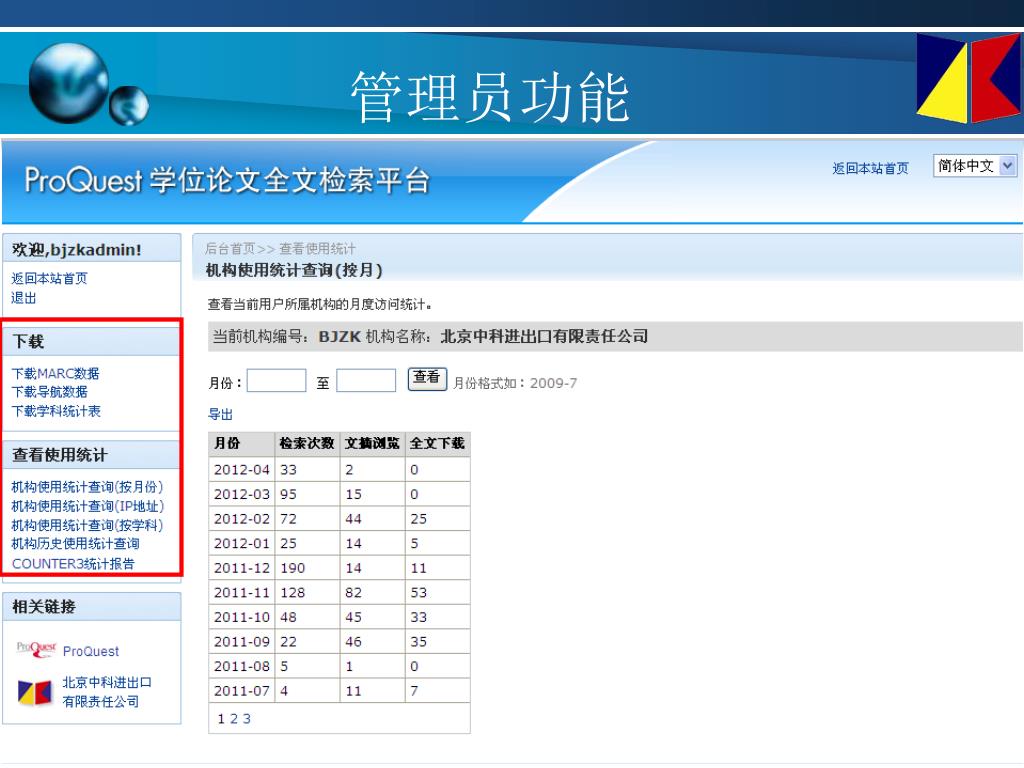1024x768 pixels.
Task: Select the 2012-03 month cell
Action: pos(242,494)
